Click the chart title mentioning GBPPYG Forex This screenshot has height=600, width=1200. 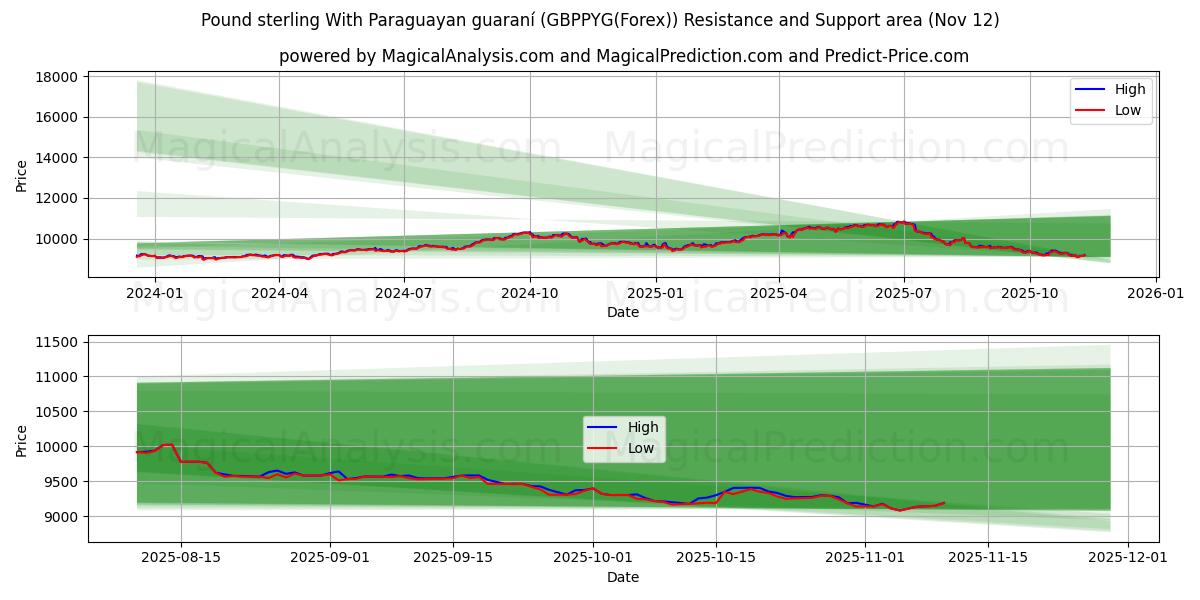(x=600, y=18)
